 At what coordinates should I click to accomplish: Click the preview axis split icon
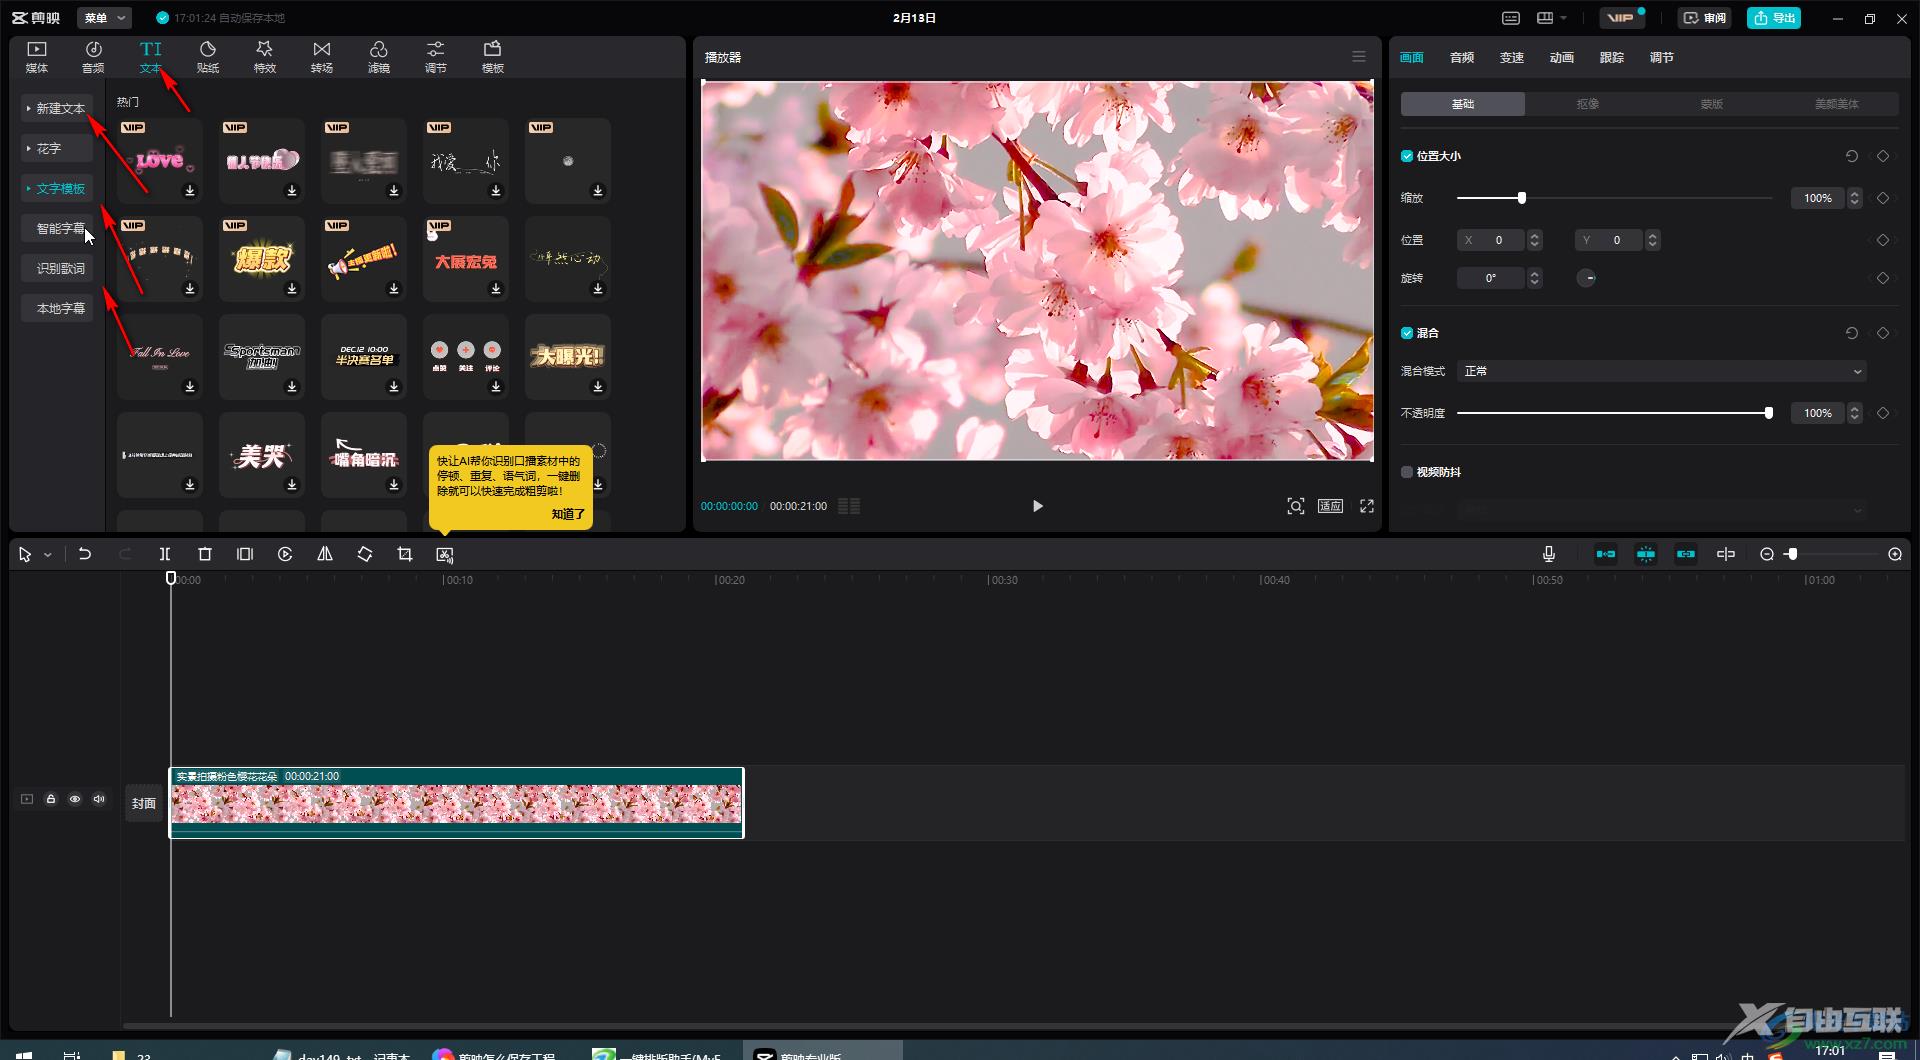1726,554
